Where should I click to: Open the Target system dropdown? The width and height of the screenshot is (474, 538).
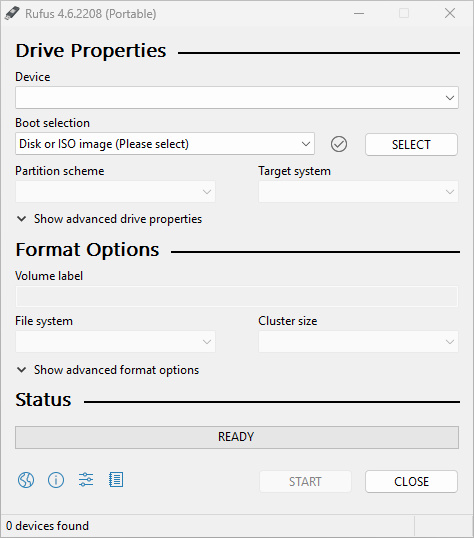tap(358, 191)
